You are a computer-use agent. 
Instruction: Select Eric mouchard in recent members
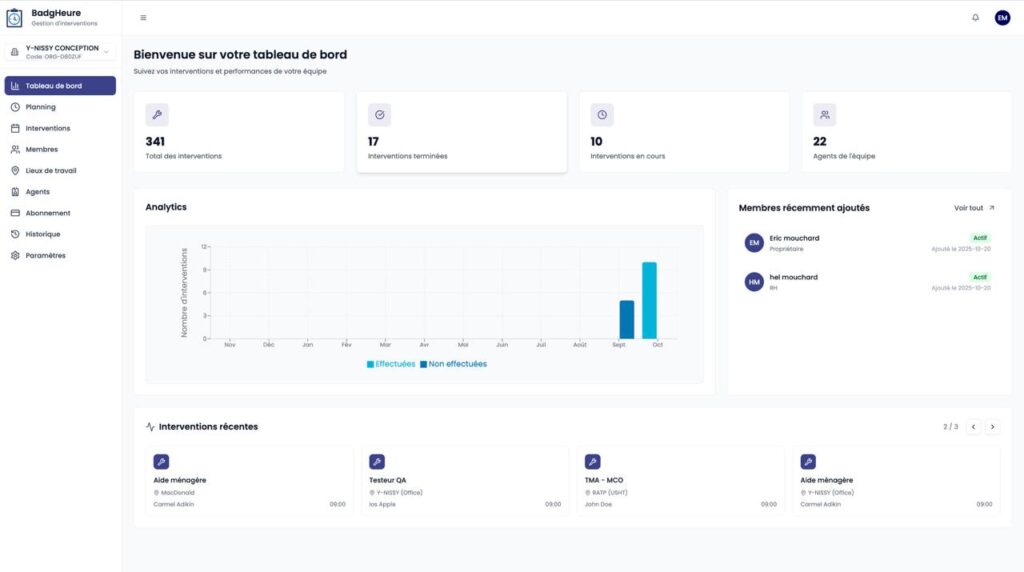(794, 238)
